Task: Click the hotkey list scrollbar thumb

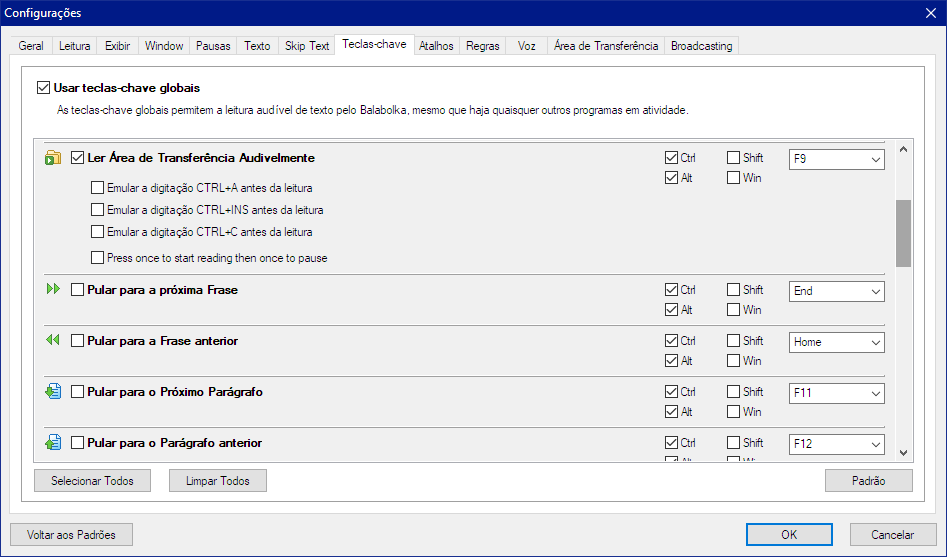Action: click(903, 232)
